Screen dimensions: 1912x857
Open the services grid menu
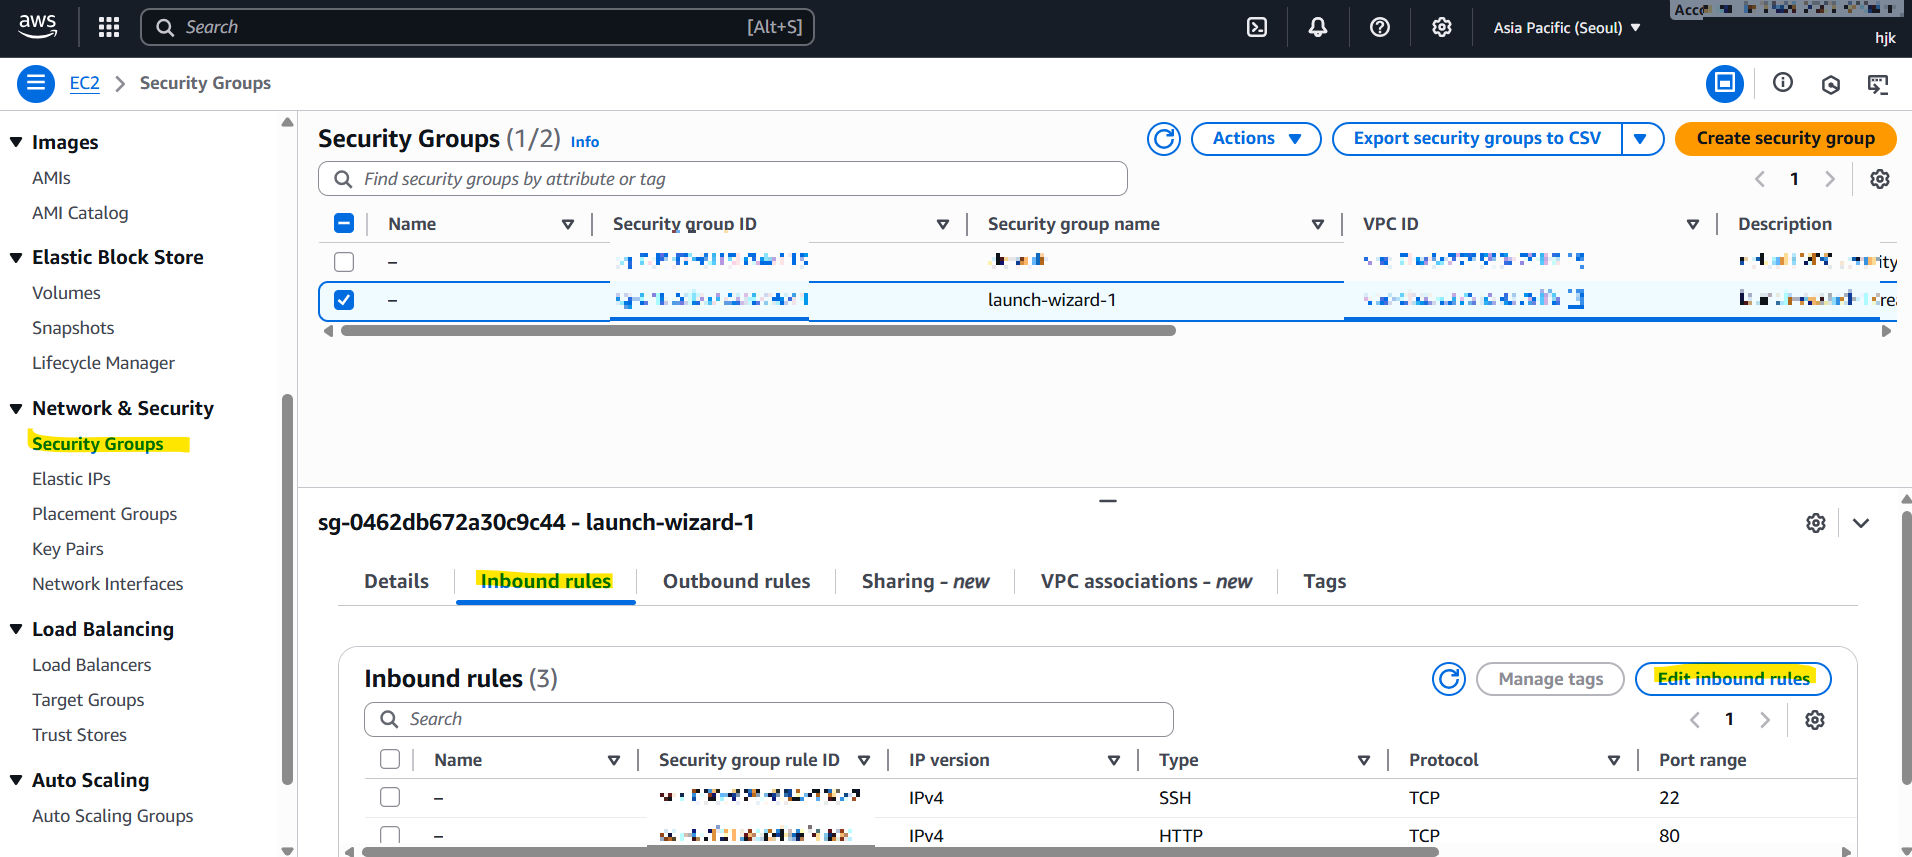coord(109,27)
